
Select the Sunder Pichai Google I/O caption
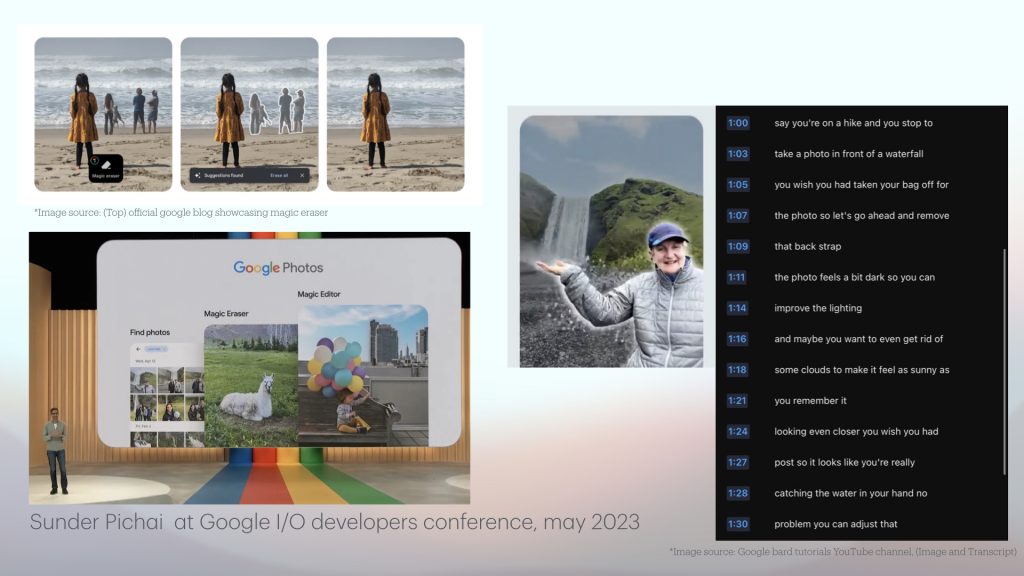point(334,522)
